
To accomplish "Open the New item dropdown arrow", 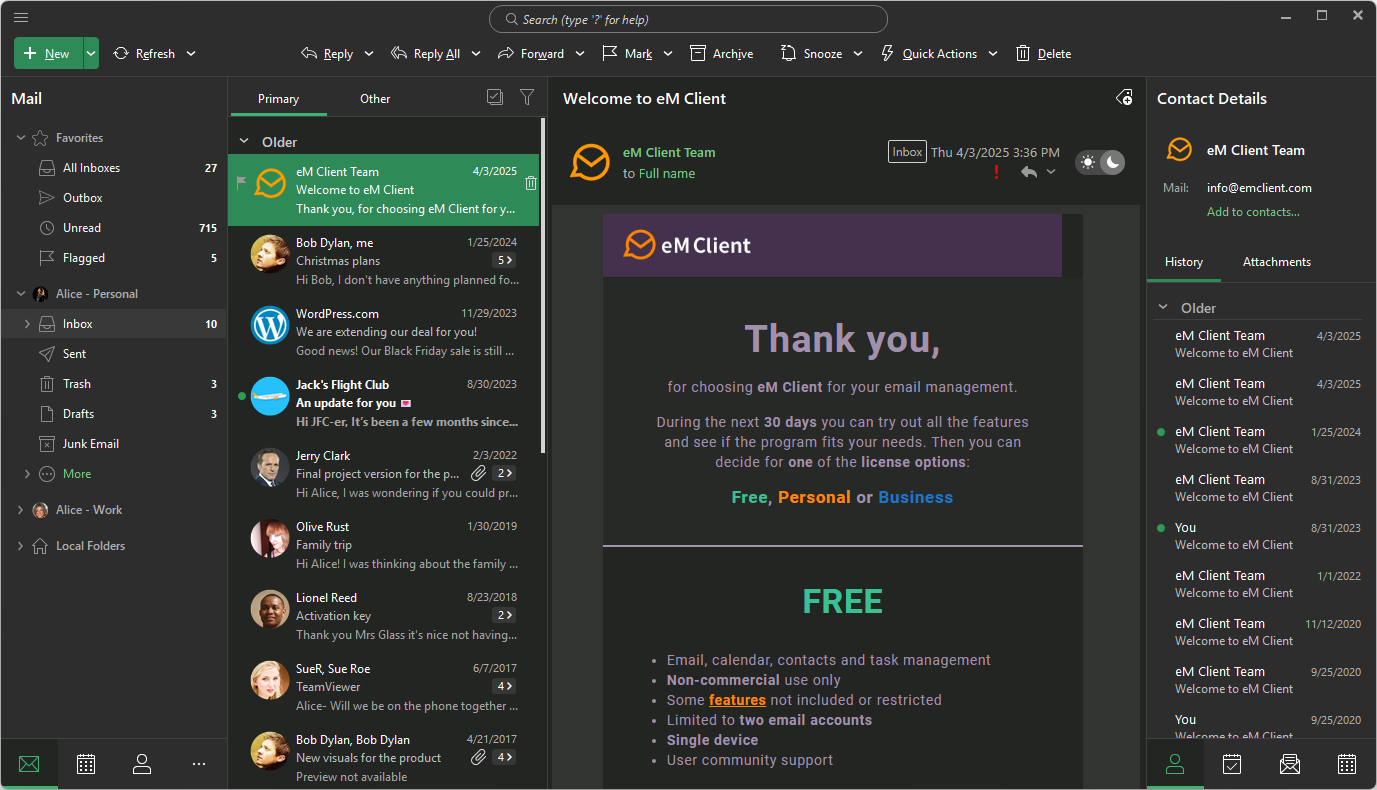I will point(91,54).
